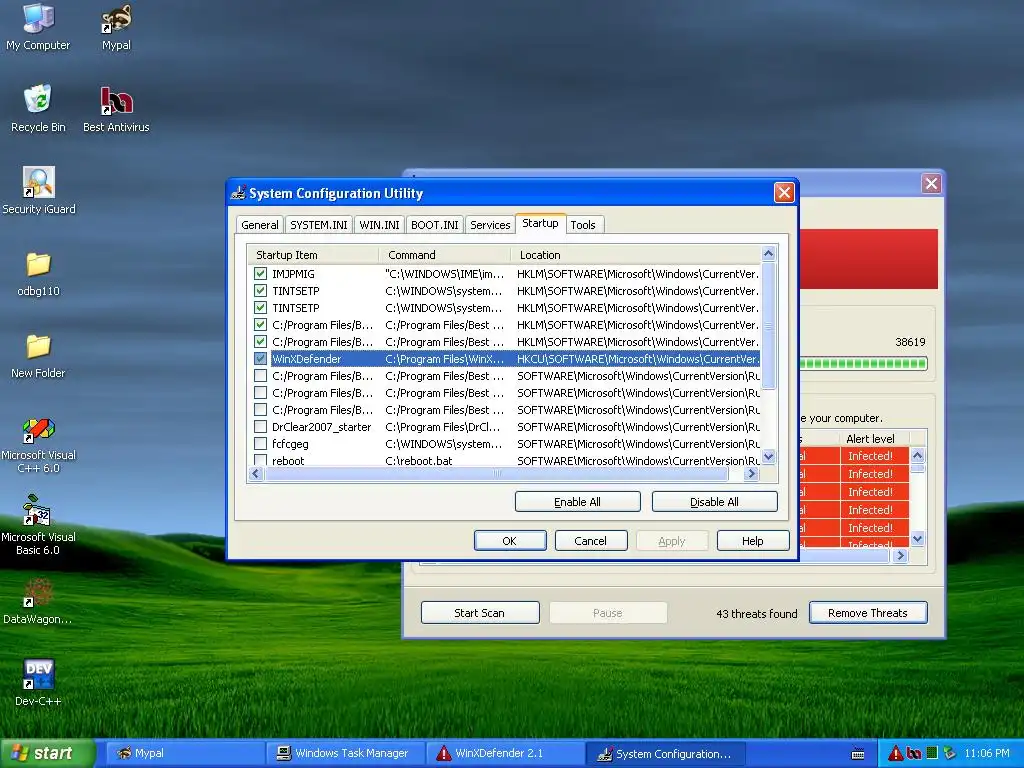Select the Dev-C++ desktop shortcut
Image resolution: width=1024 pixels, height=768 pixels.
click(38, 683)
